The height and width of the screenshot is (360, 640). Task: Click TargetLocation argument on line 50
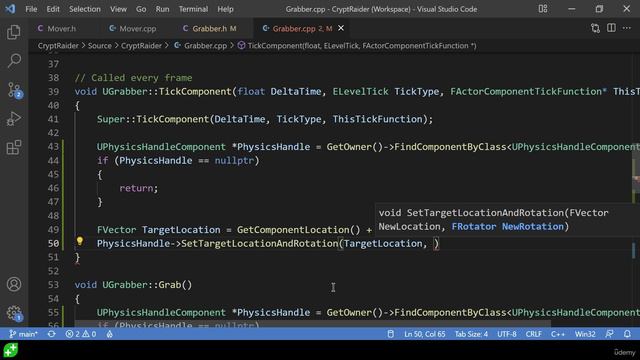tap(382, 244)
